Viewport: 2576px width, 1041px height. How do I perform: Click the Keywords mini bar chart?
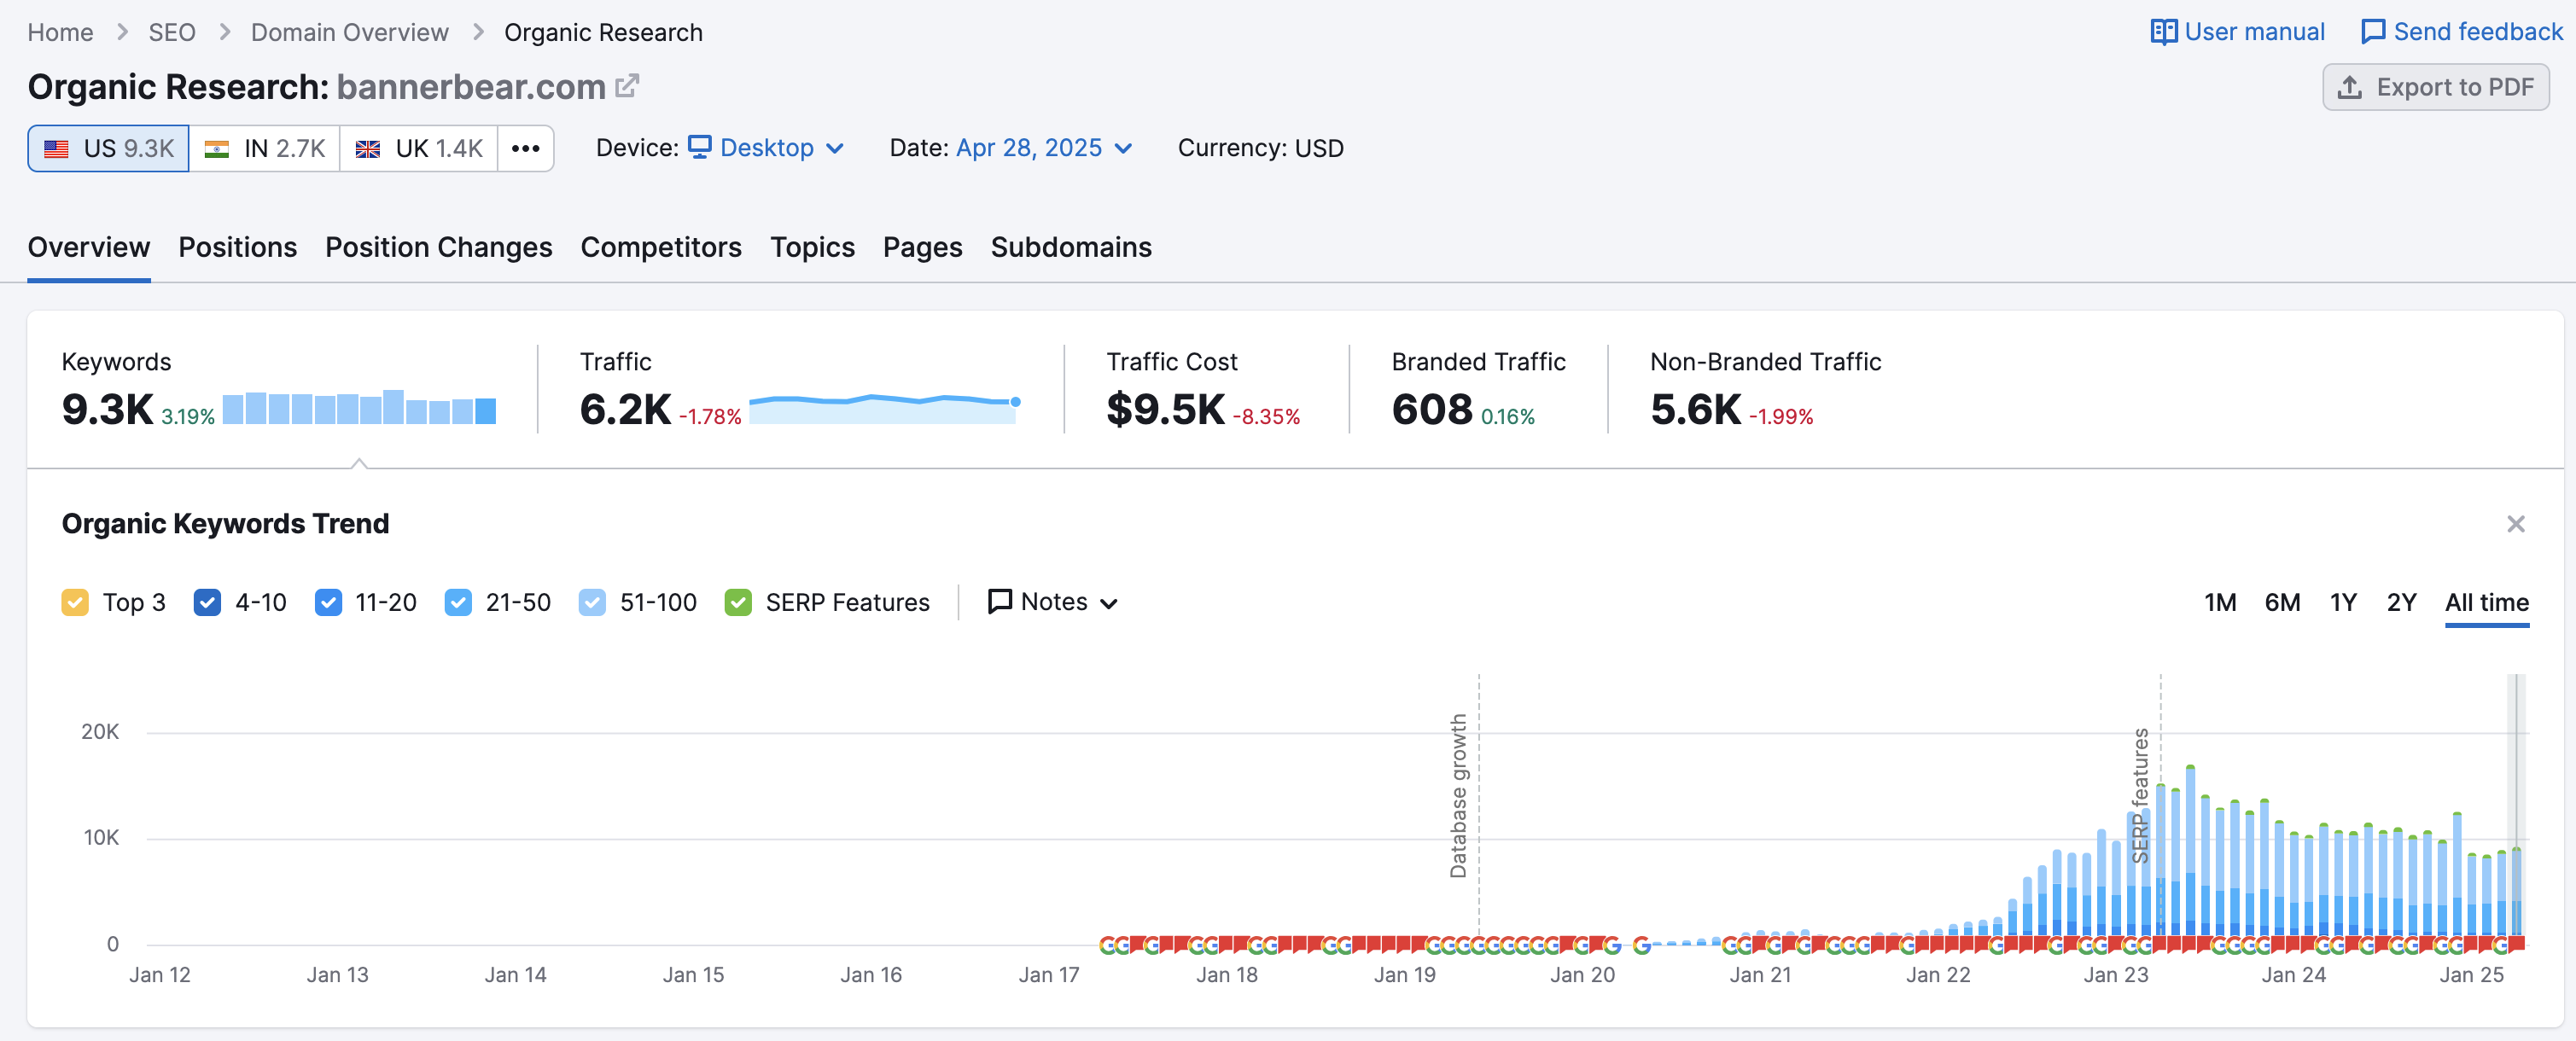(359, 408)
